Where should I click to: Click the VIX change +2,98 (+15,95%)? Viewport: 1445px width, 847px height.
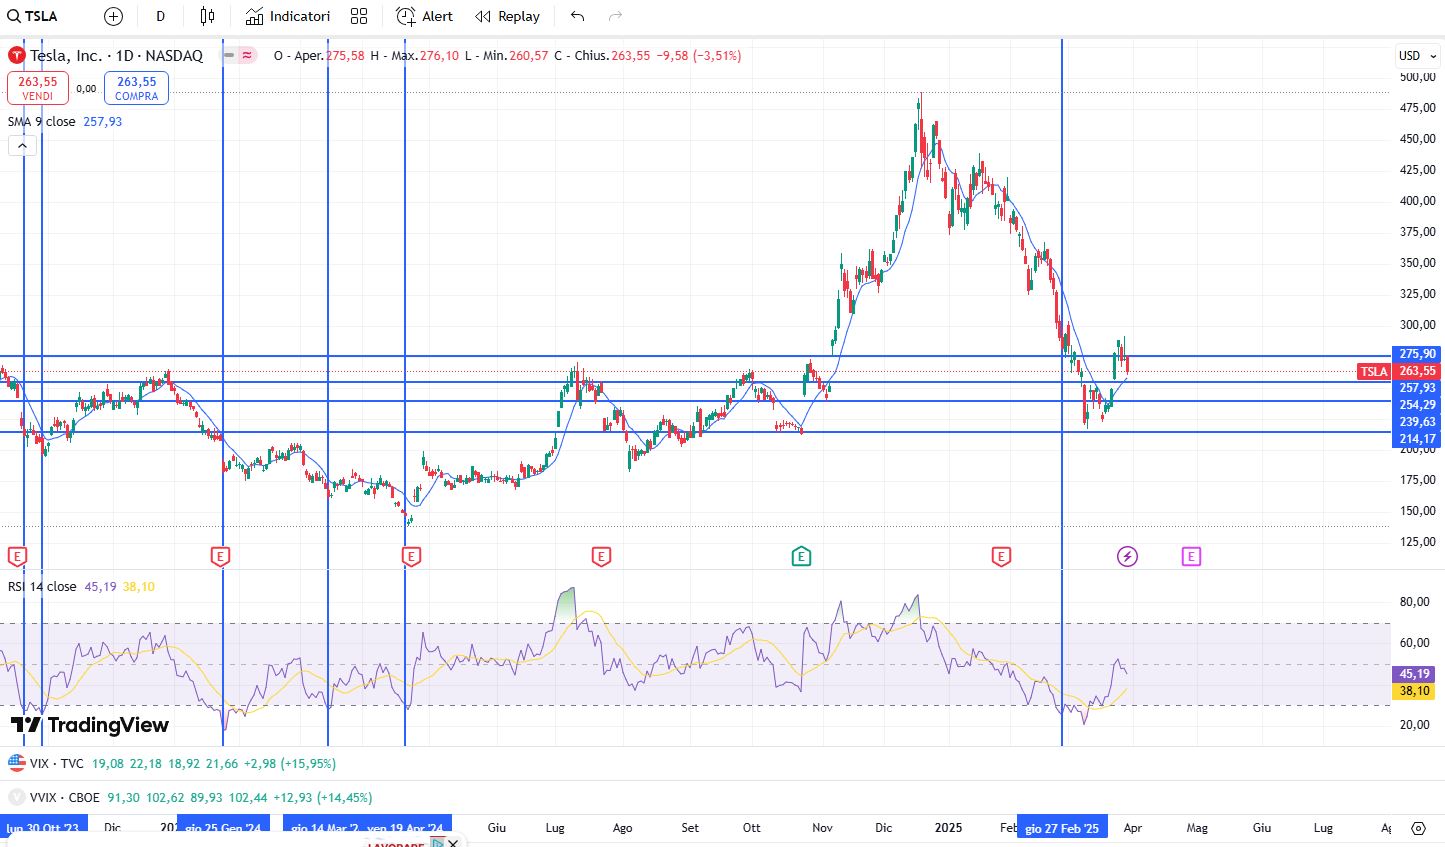[x=290, y=763]
